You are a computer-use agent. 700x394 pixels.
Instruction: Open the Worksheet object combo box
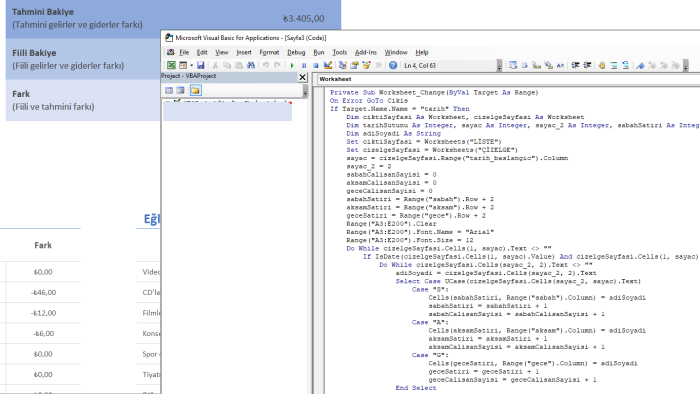pos(508,79)
